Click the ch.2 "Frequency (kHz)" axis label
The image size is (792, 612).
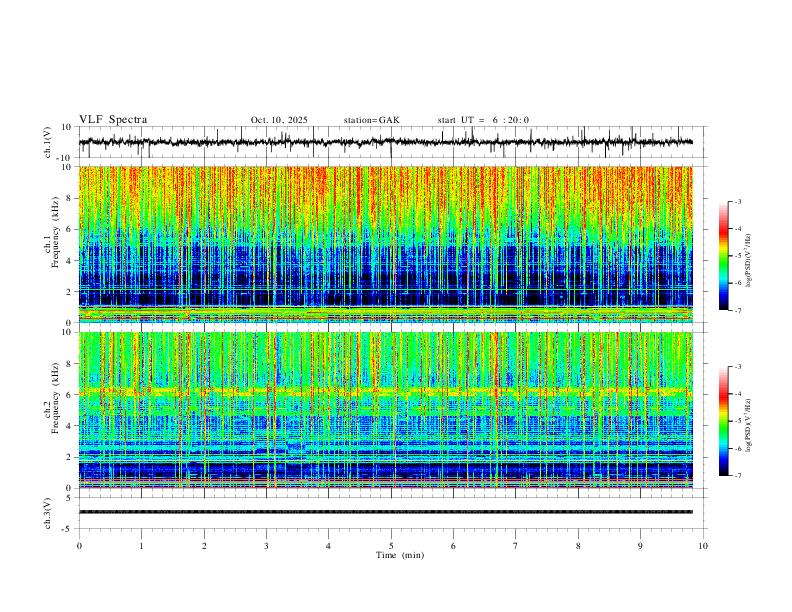tap(55, 398)
